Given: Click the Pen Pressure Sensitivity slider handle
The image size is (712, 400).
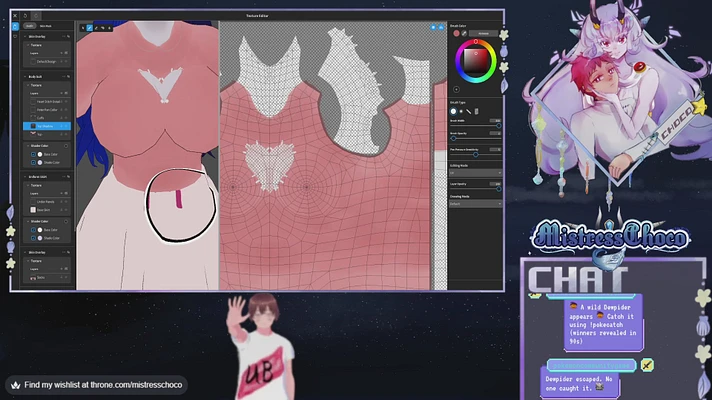Looking at the screenshot, I should pos(475,155).
